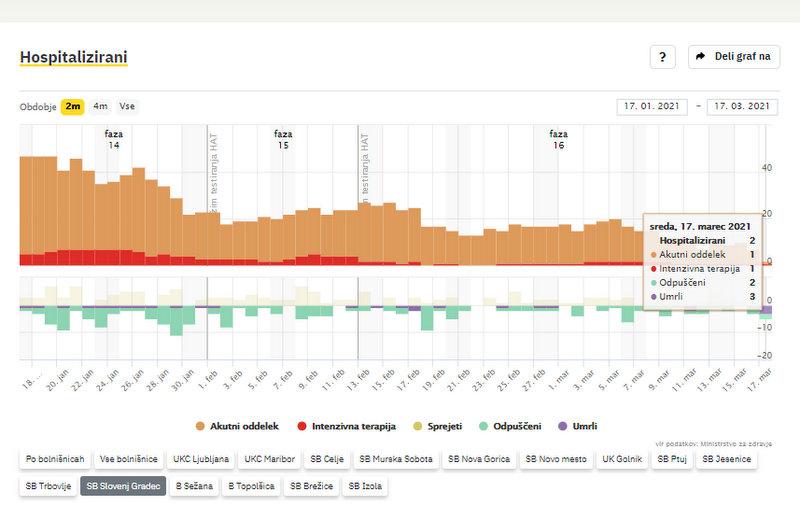Select the 2m period option
Image resolution: width=800 pixels, height=520 pixels.
point(72,106)
